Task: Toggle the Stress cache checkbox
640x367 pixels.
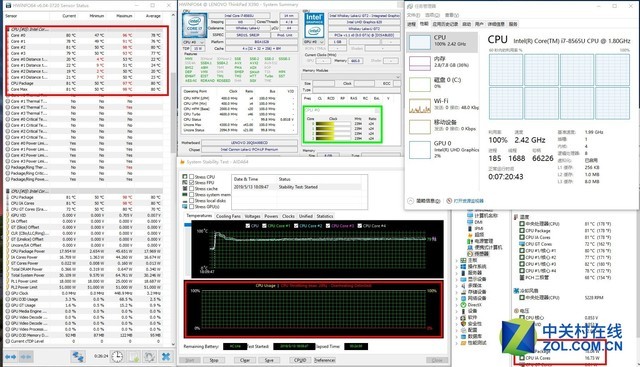Action: [x=191, y=189]
